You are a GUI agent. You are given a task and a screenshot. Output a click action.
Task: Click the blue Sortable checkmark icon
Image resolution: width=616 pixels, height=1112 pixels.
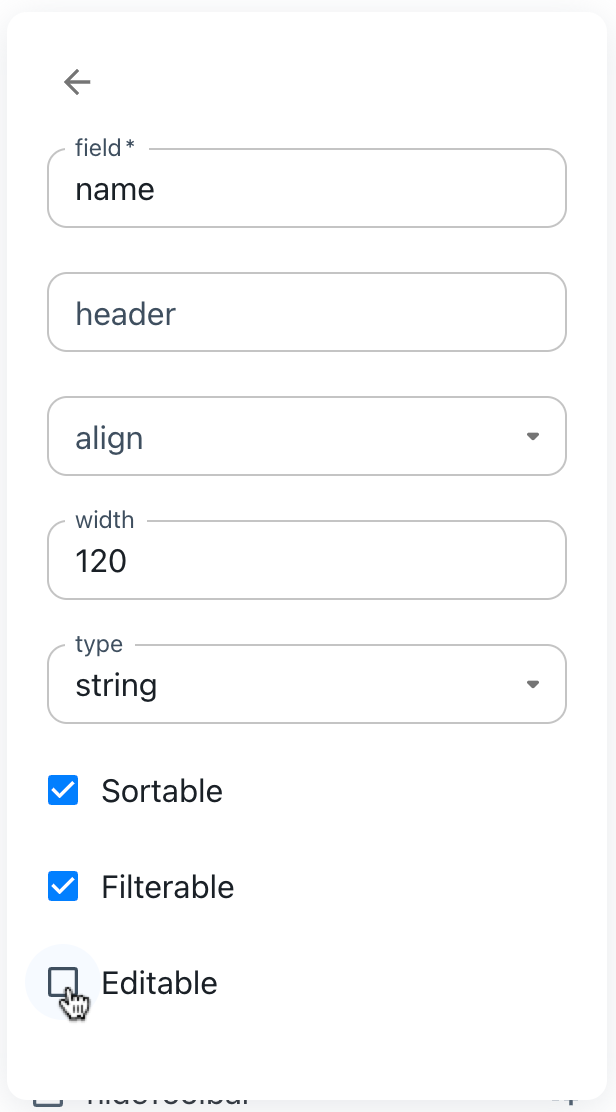click(x=62, y=790)
